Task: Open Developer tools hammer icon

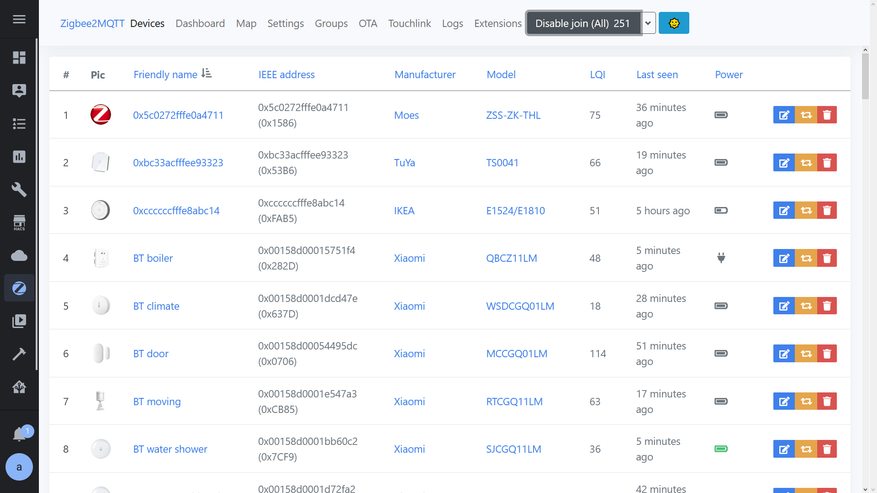Action: click(x=19, y=354)
